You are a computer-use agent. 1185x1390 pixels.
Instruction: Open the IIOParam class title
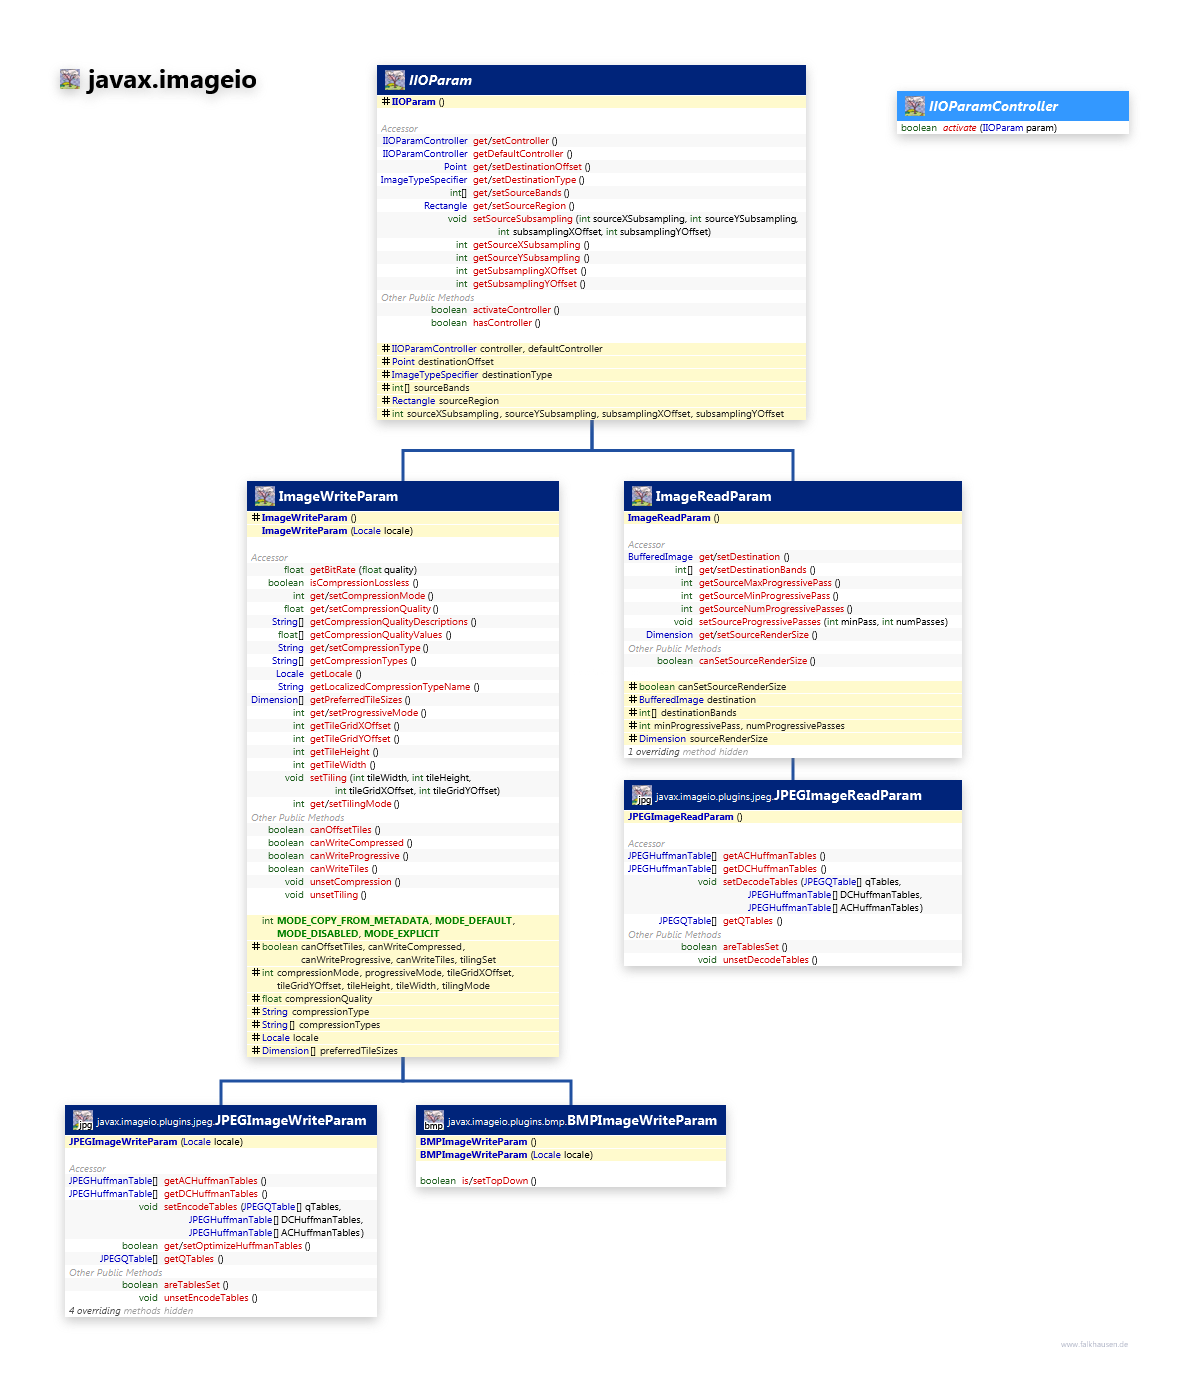pos(440,80)
